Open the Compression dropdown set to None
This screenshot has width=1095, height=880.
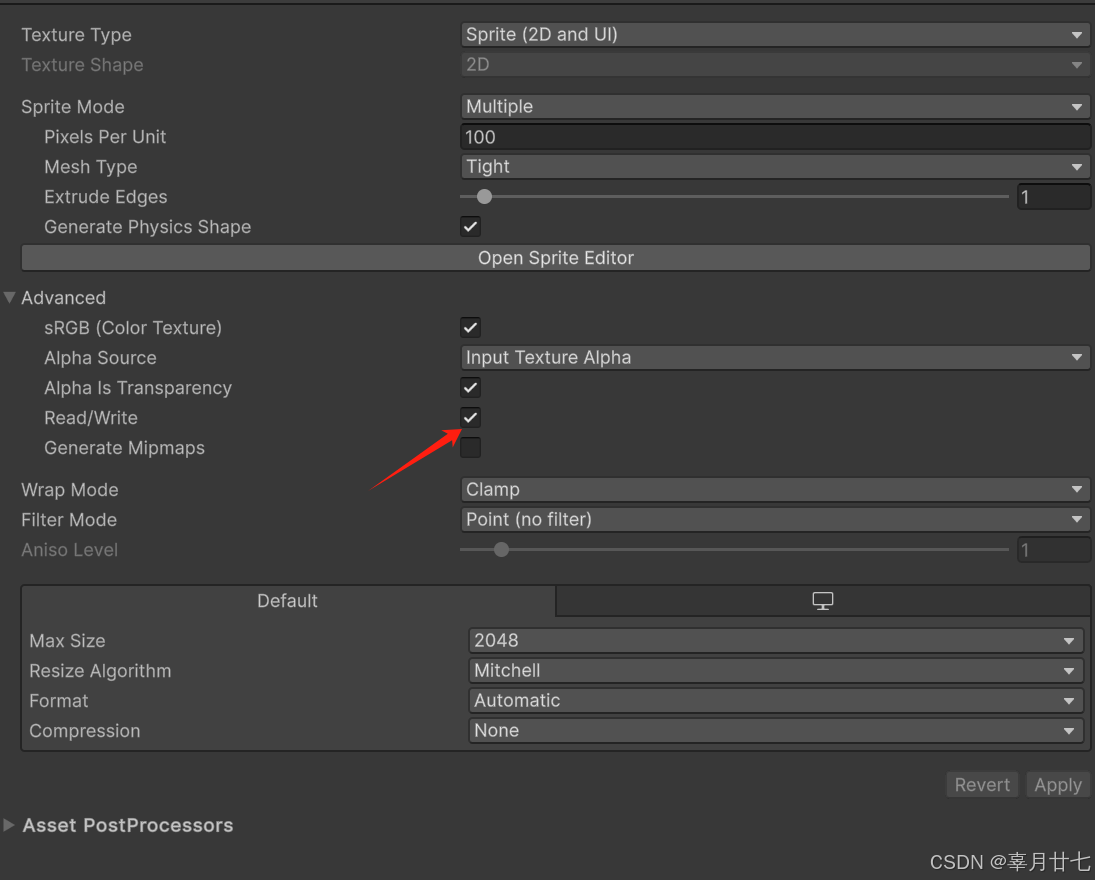775,730
